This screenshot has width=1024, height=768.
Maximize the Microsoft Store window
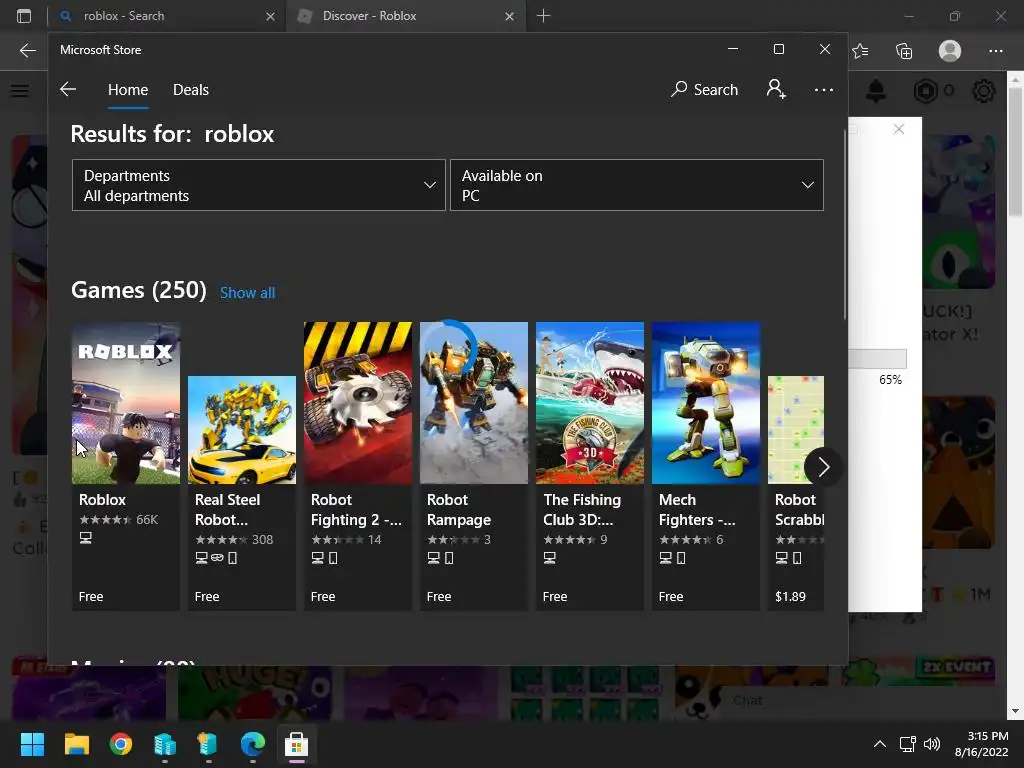click(778, 49)
